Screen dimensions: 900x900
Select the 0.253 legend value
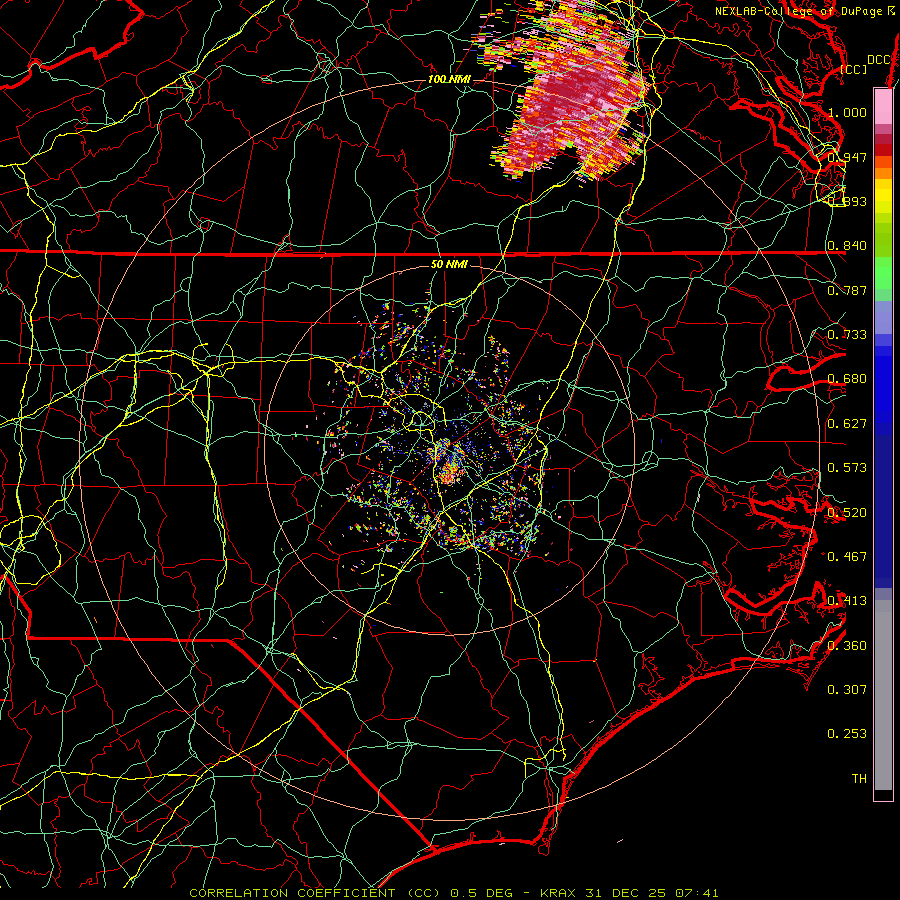pos(847,734)
